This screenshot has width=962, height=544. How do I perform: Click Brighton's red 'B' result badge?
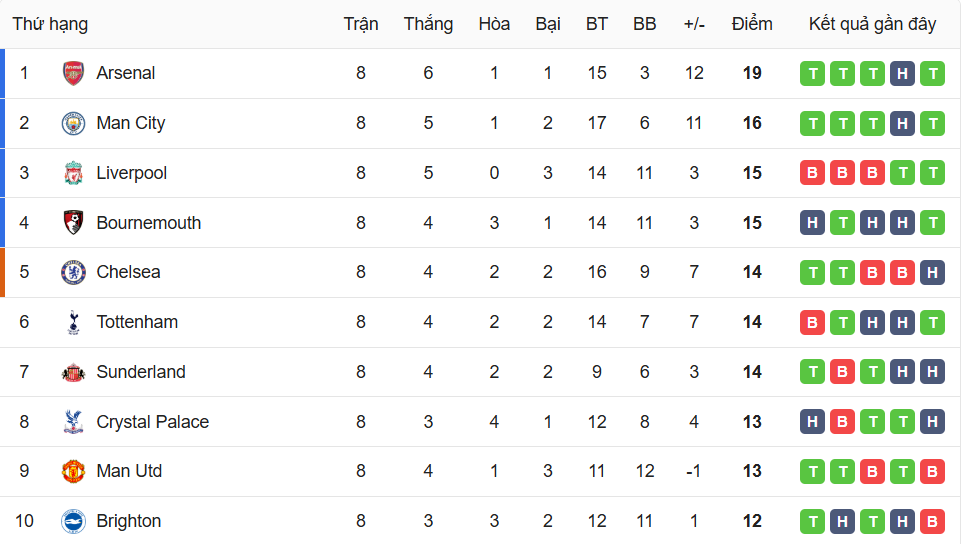[933, 521]
